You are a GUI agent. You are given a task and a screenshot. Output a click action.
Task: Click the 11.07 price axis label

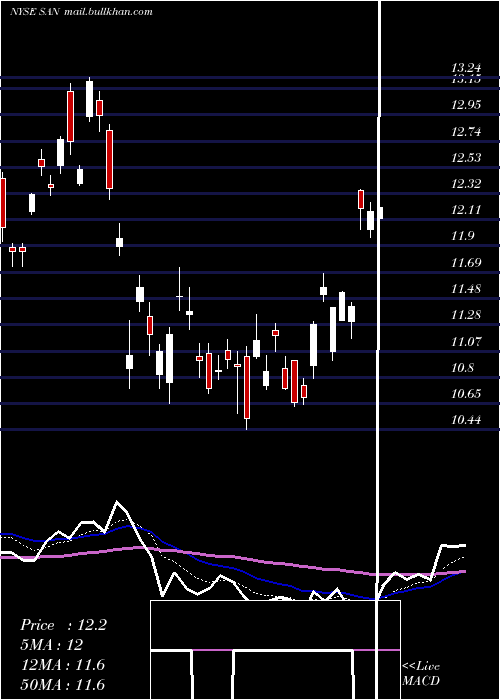click(466, 342)
